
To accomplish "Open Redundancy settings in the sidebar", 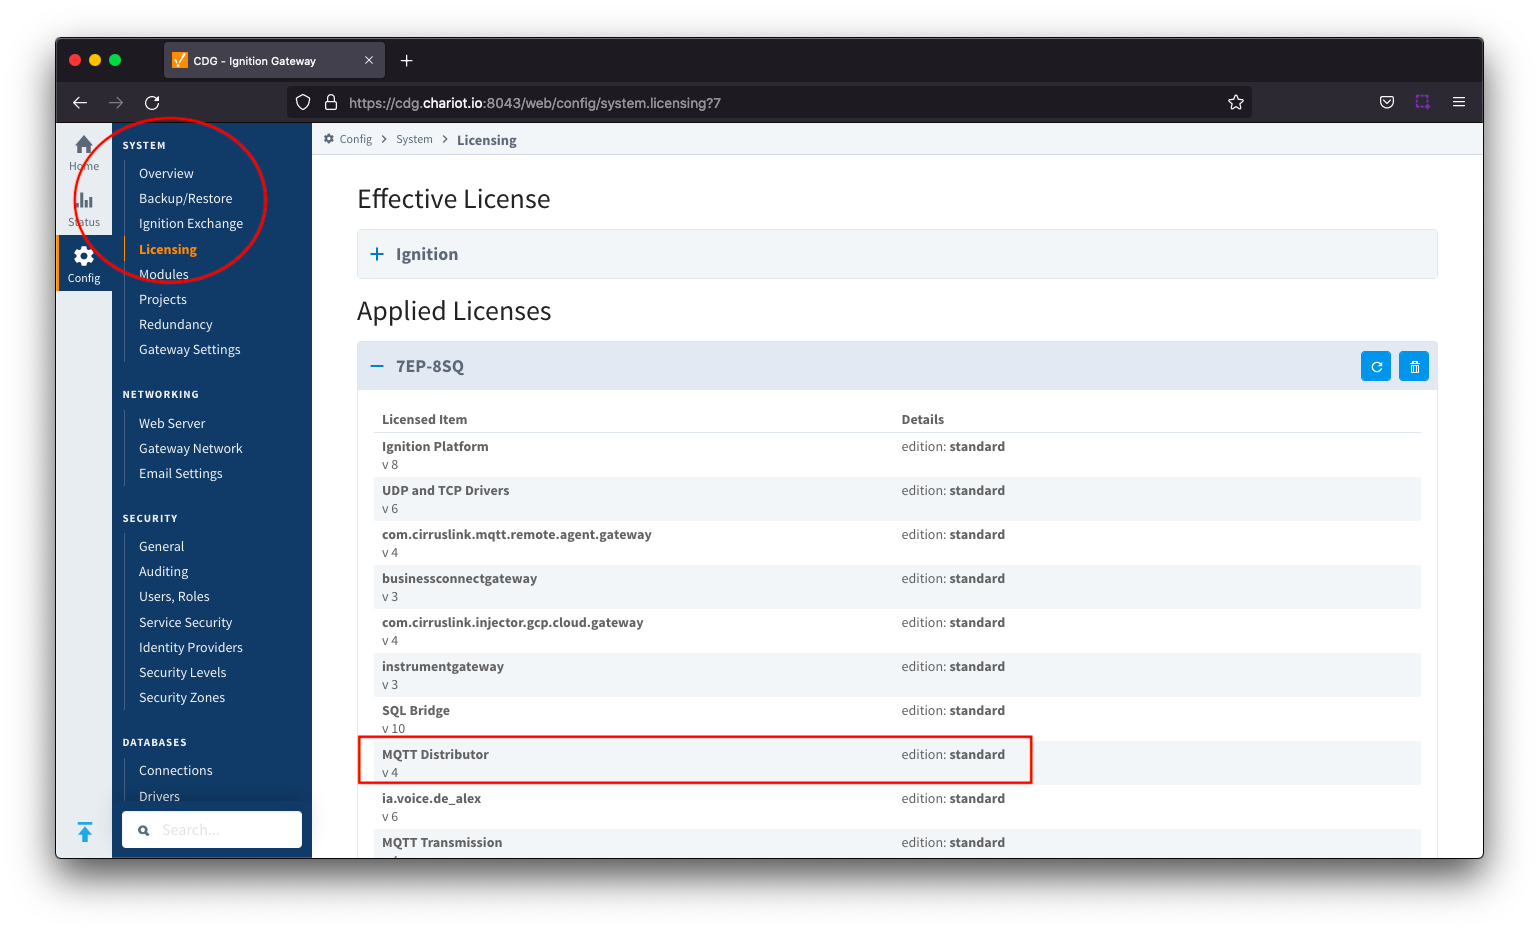I will [176, 324].
